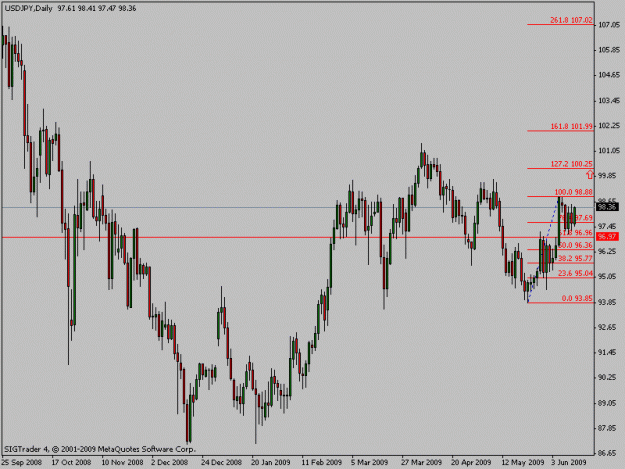
Task: Select the red horizontal line at 96.97
Action: (297, 237)
